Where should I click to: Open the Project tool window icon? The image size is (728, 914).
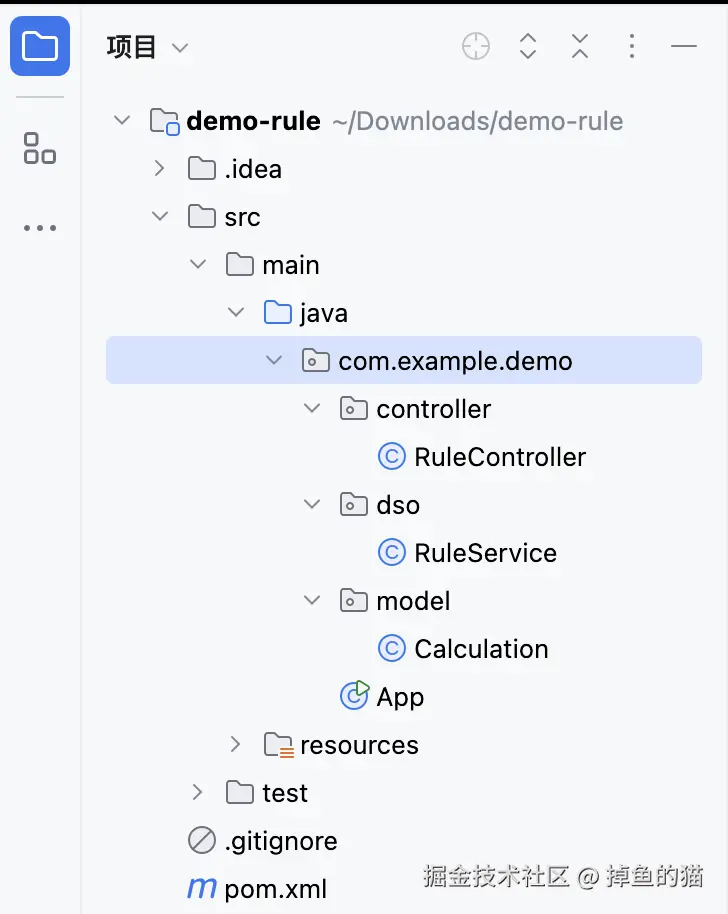point(40,46)
